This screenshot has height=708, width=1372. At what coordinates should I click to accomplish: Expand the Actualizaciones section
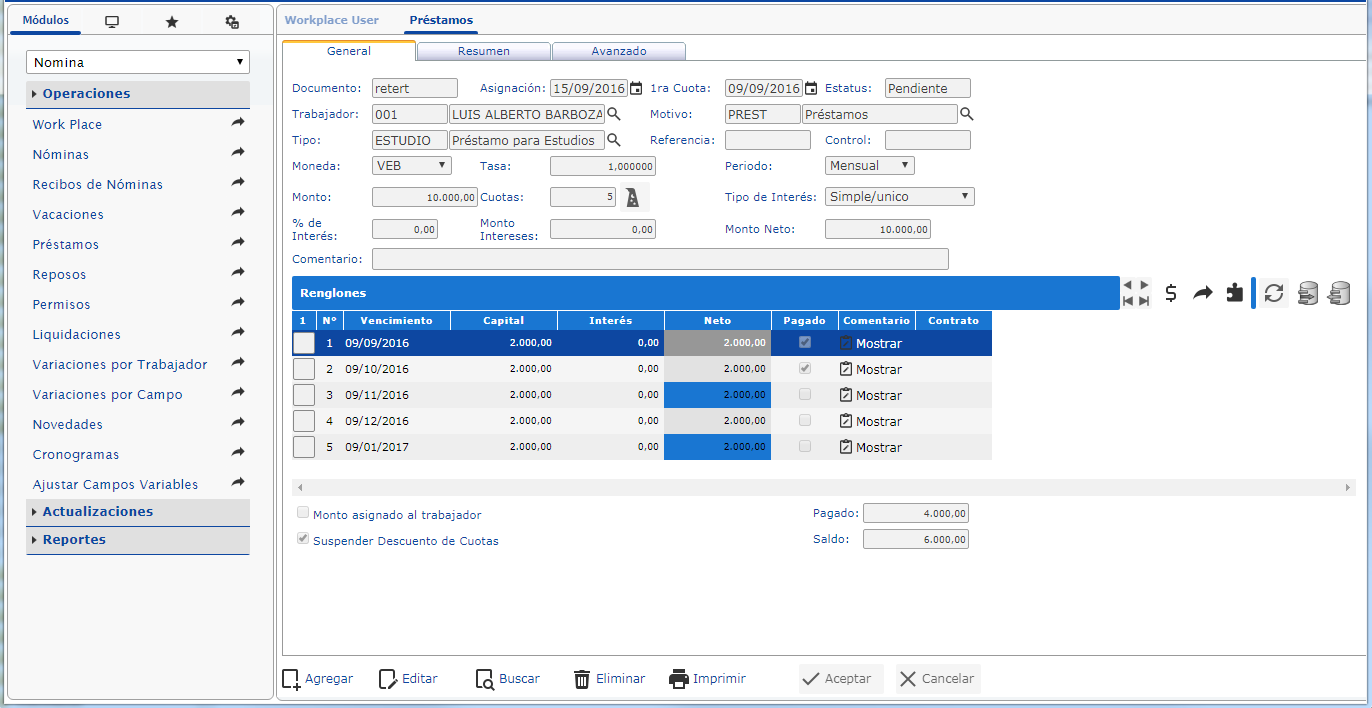97,512
